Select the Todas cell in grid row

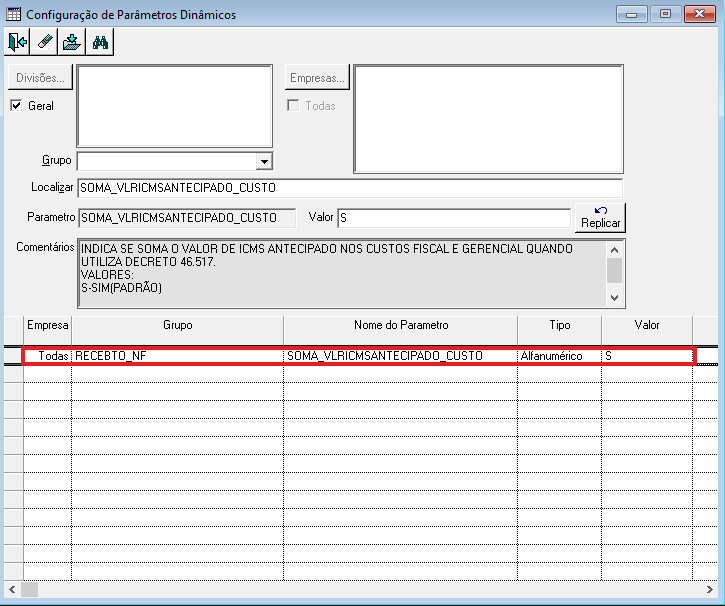[48, 355]
